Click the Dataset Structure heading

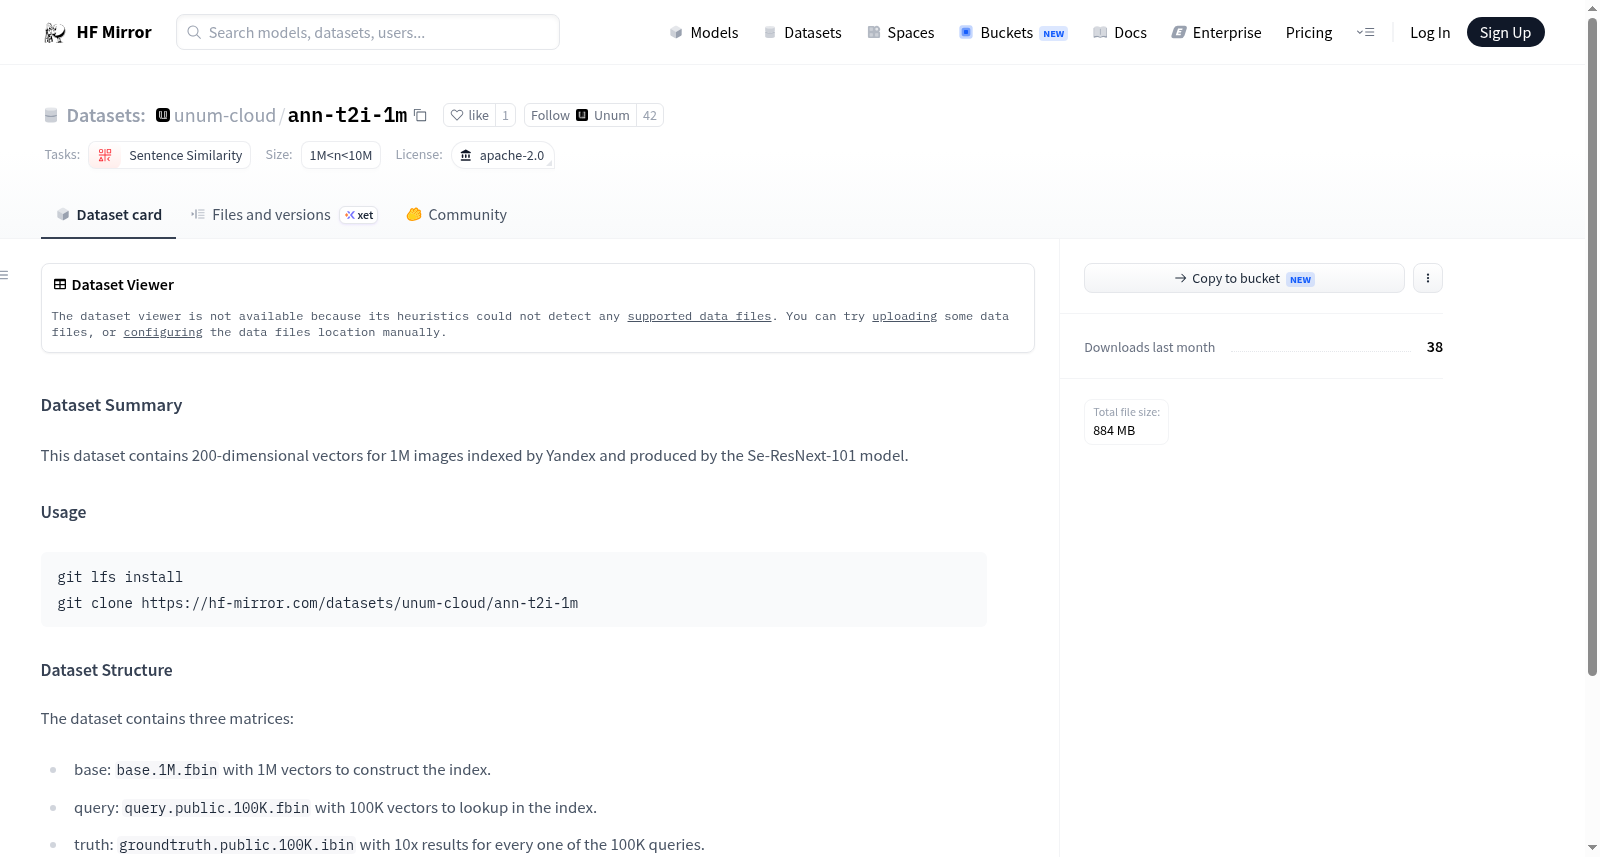click(x=106, y=670)
